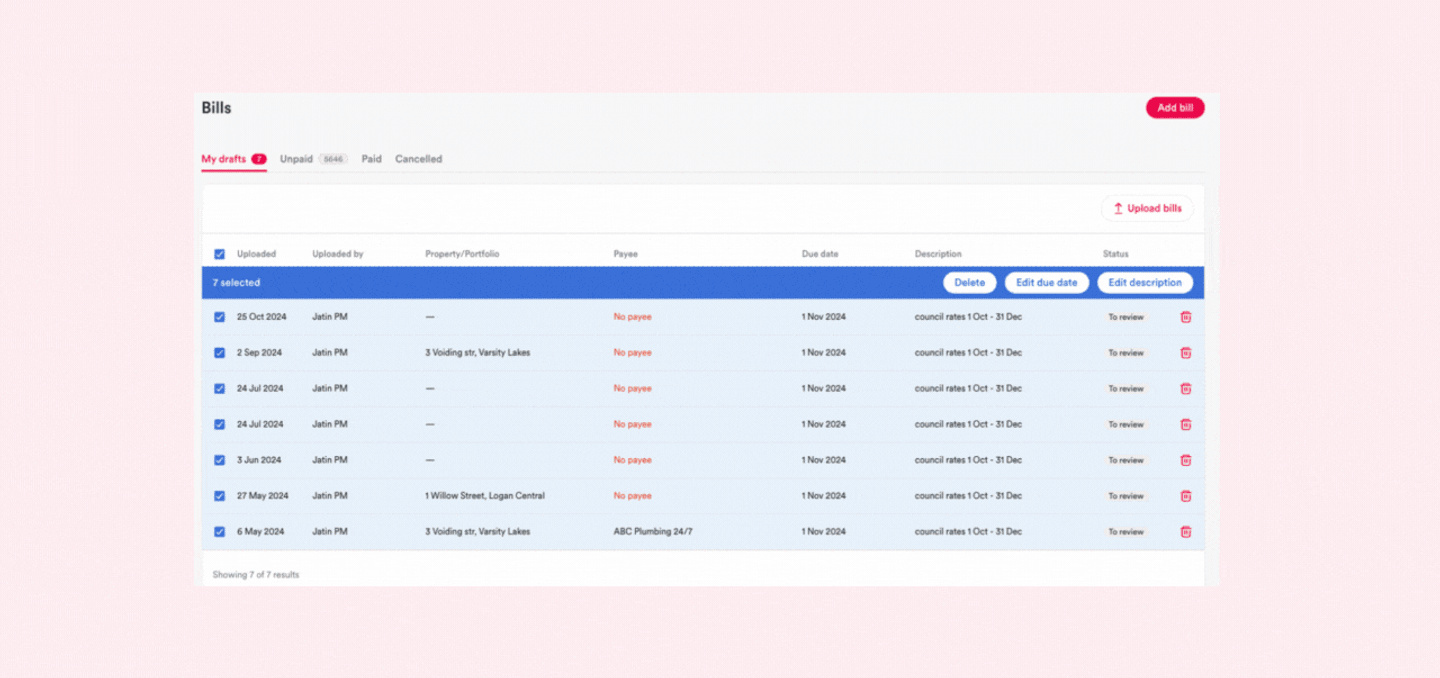
Task: Delete the 25 Oct 2024 bill via trash icon
Action: point(1185,317)
